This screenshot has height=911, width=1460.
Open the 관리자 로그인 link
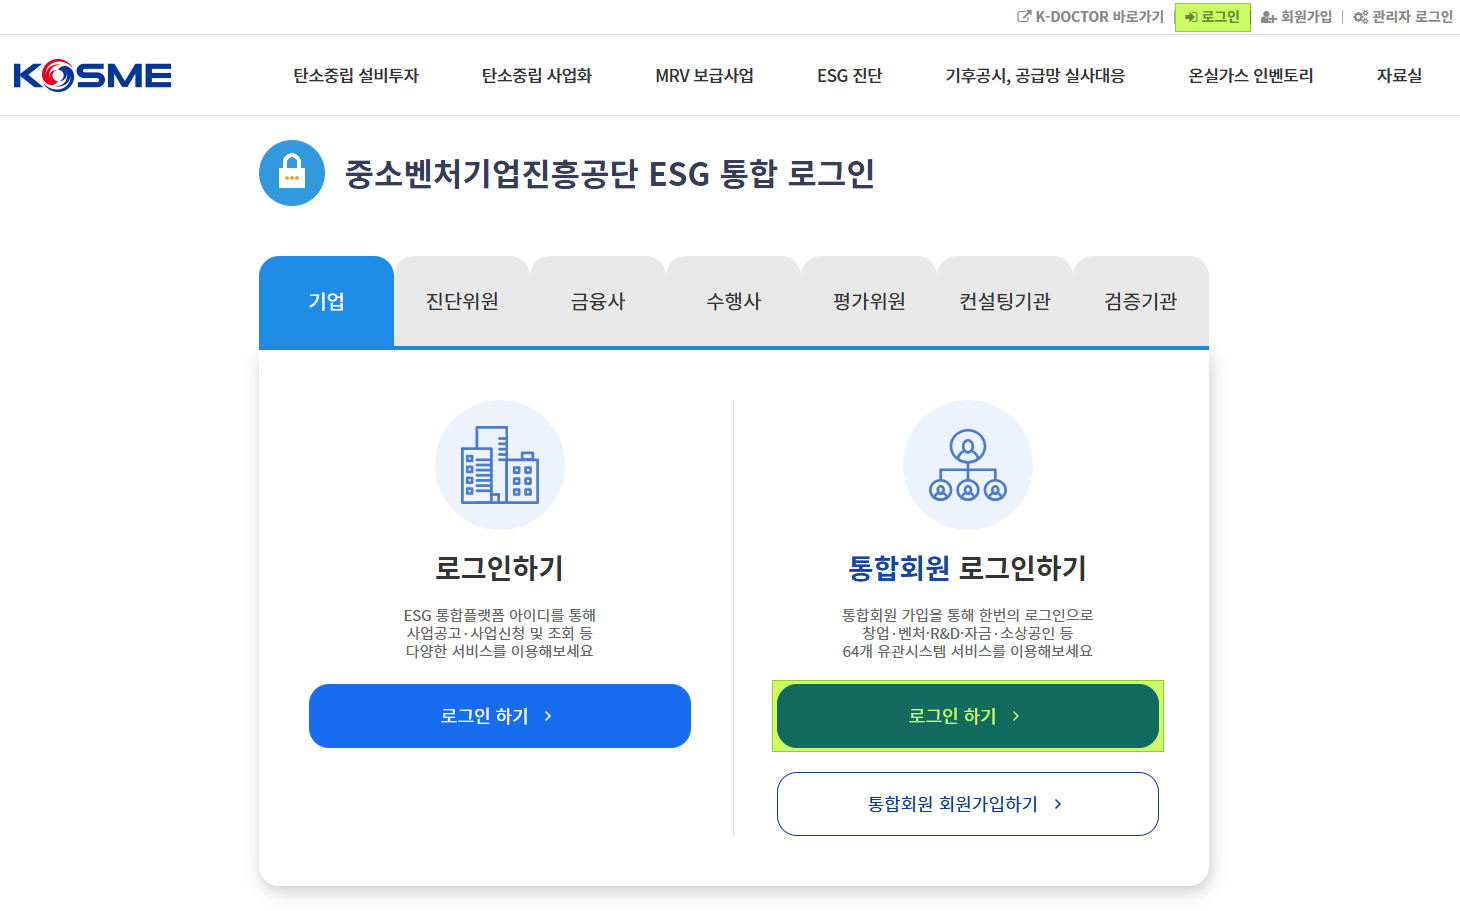tap(1403, 17)
